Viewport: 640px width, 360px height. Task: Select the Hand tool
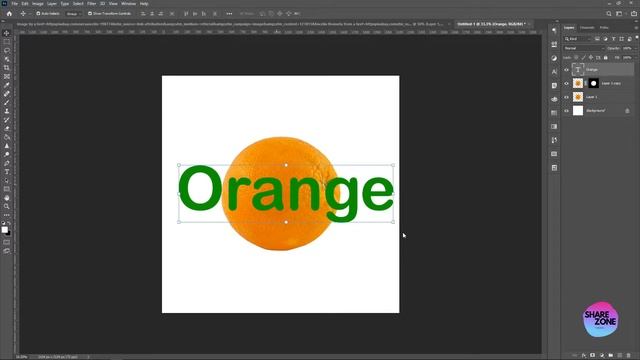[x=7, y=198]
